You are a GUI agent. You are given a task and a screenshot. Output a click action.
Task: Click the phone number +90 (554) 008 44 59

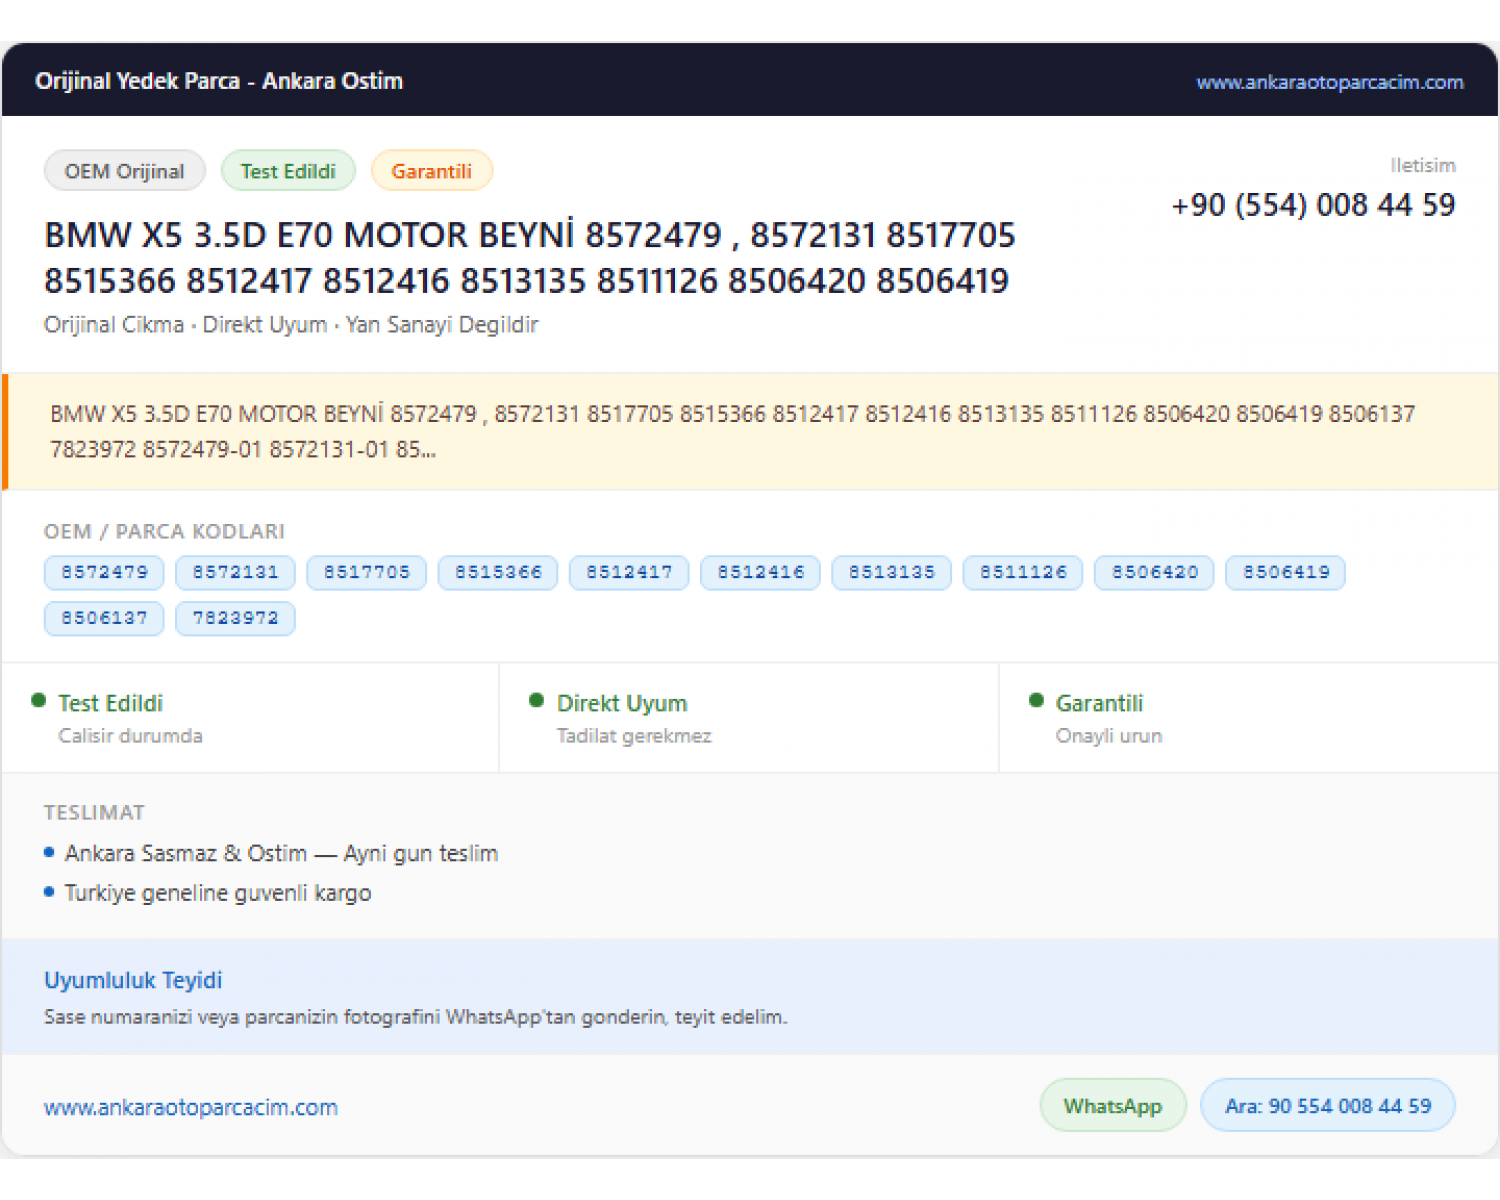[x=1313, y=205]
